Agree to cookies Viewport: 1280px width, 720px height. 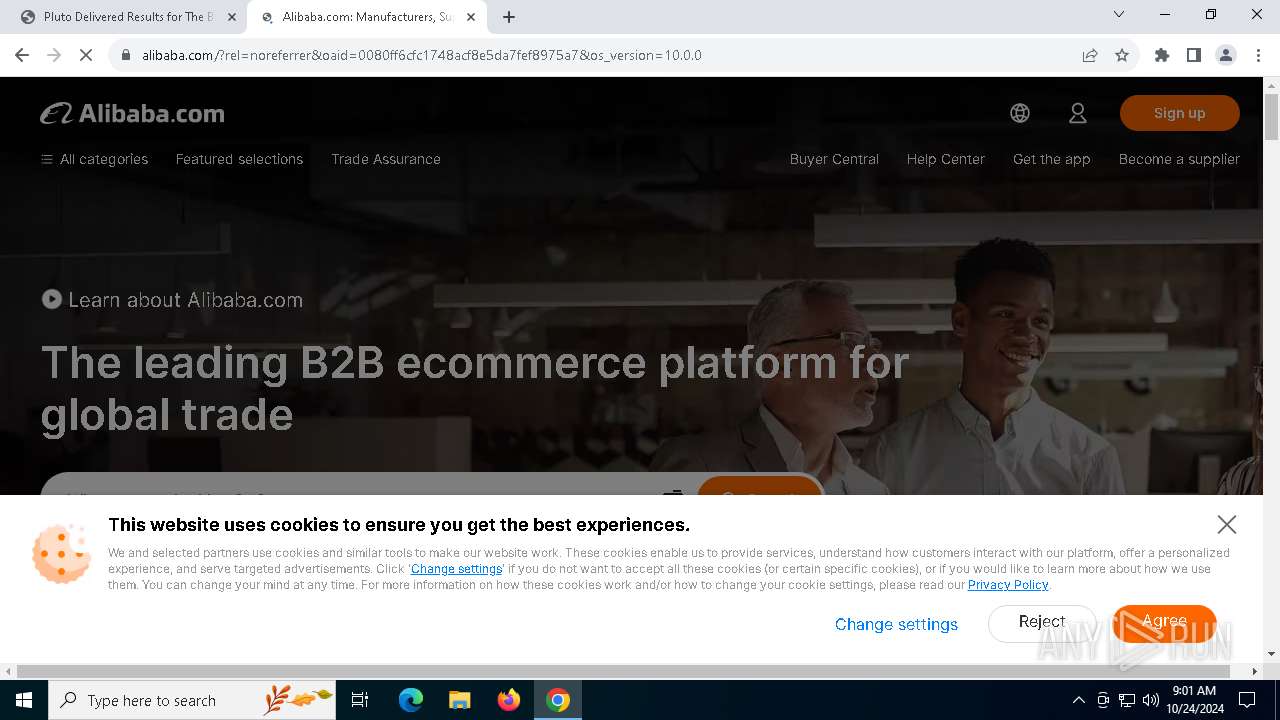point(1164,622)
